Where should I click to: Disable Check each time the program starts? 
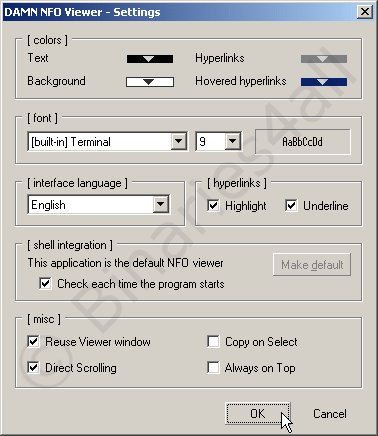pos(45,284)
